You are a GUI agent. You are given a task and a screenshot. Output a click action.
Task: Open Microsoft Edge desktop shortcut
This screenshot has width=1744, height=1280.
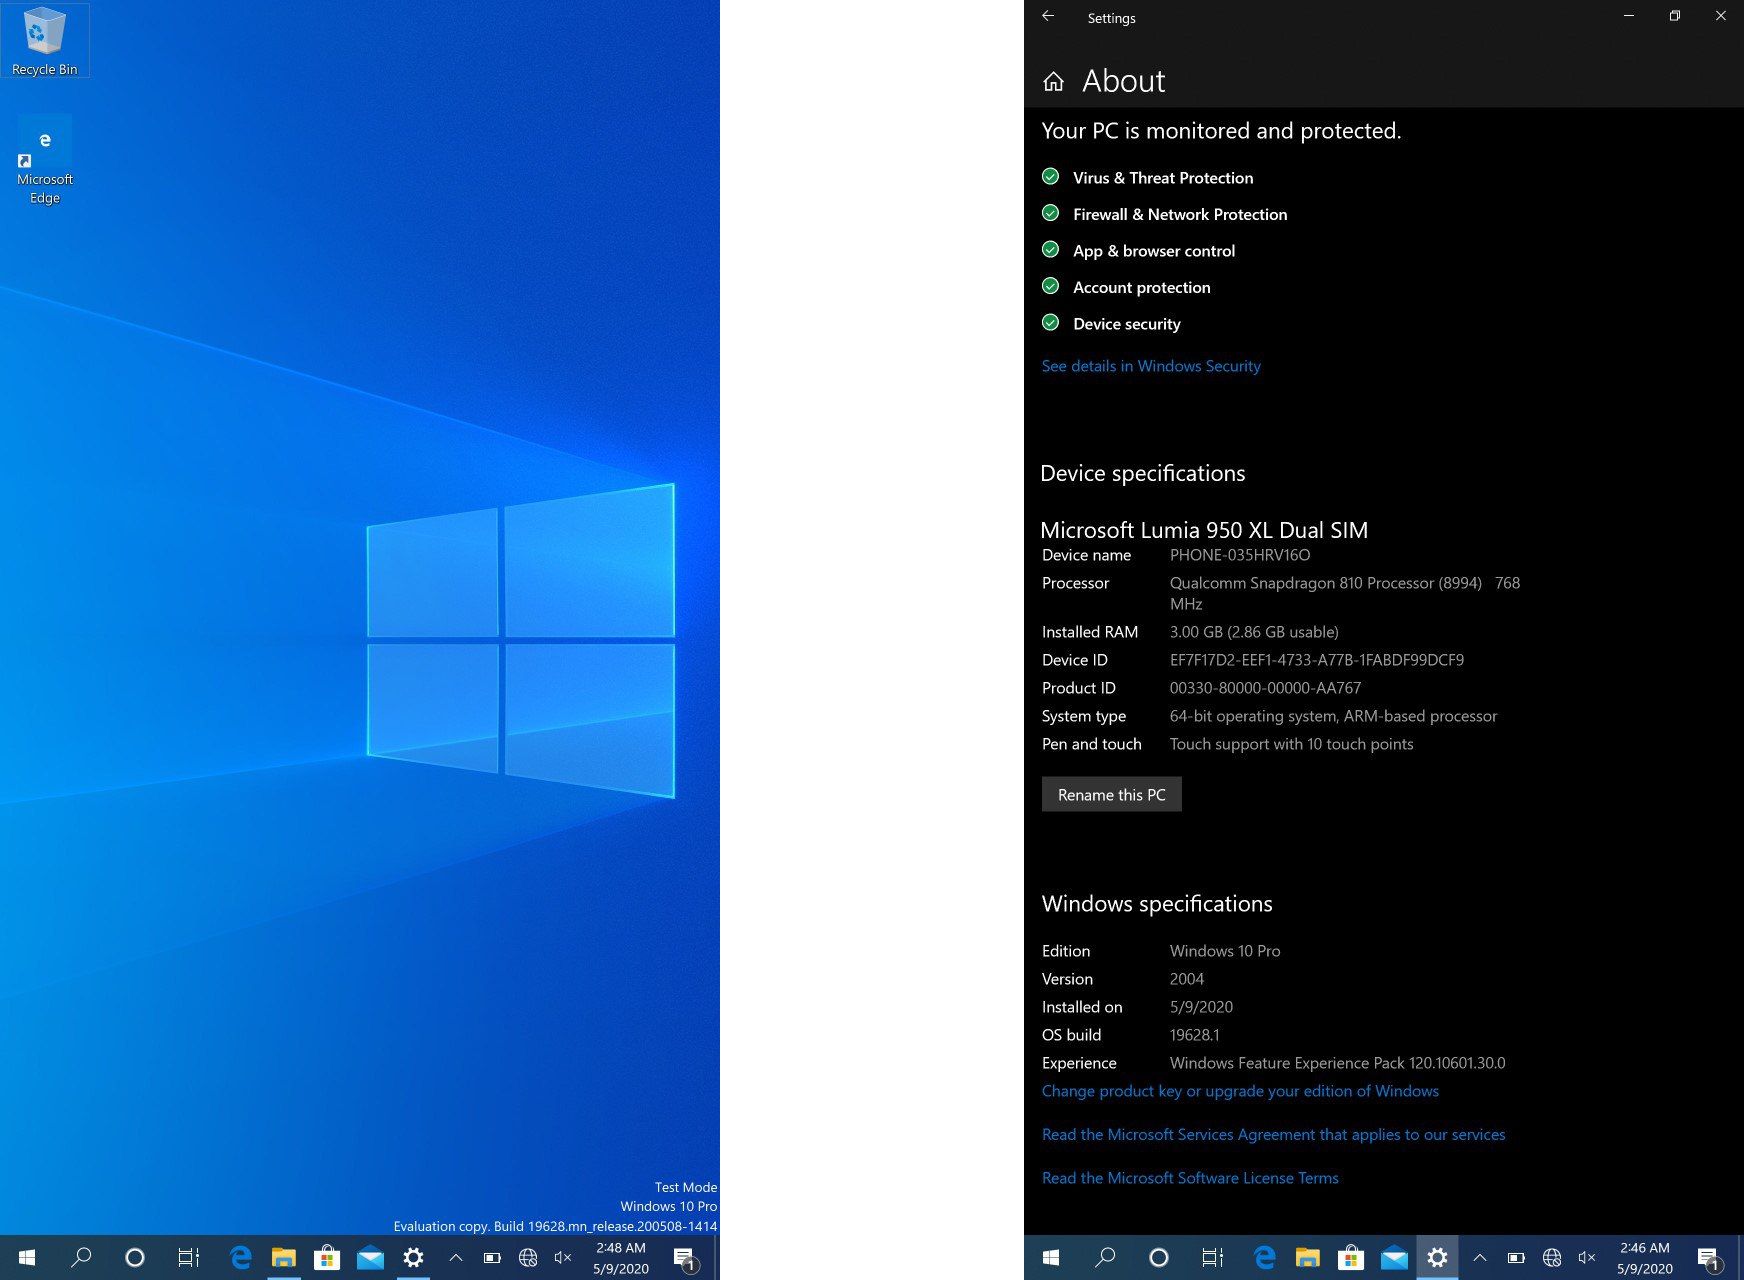click(44, 162)
